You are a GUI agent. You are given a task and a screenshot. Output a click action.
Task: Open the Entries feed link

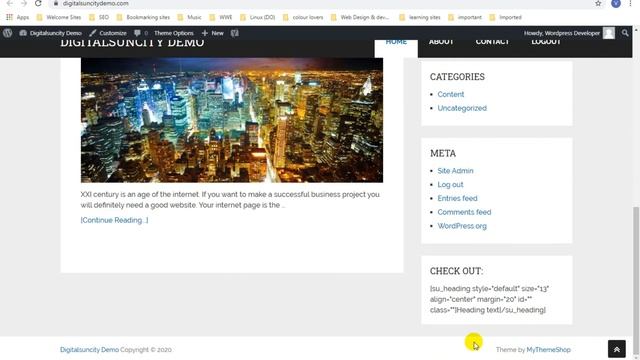click(457, 198)
